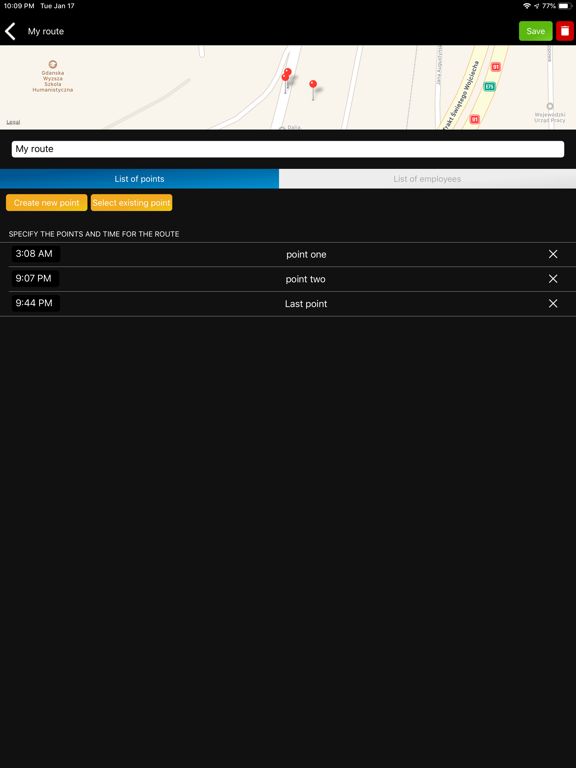
Task: Open the map Legal link
Action: pyautogui.click(x=13, y=122)
